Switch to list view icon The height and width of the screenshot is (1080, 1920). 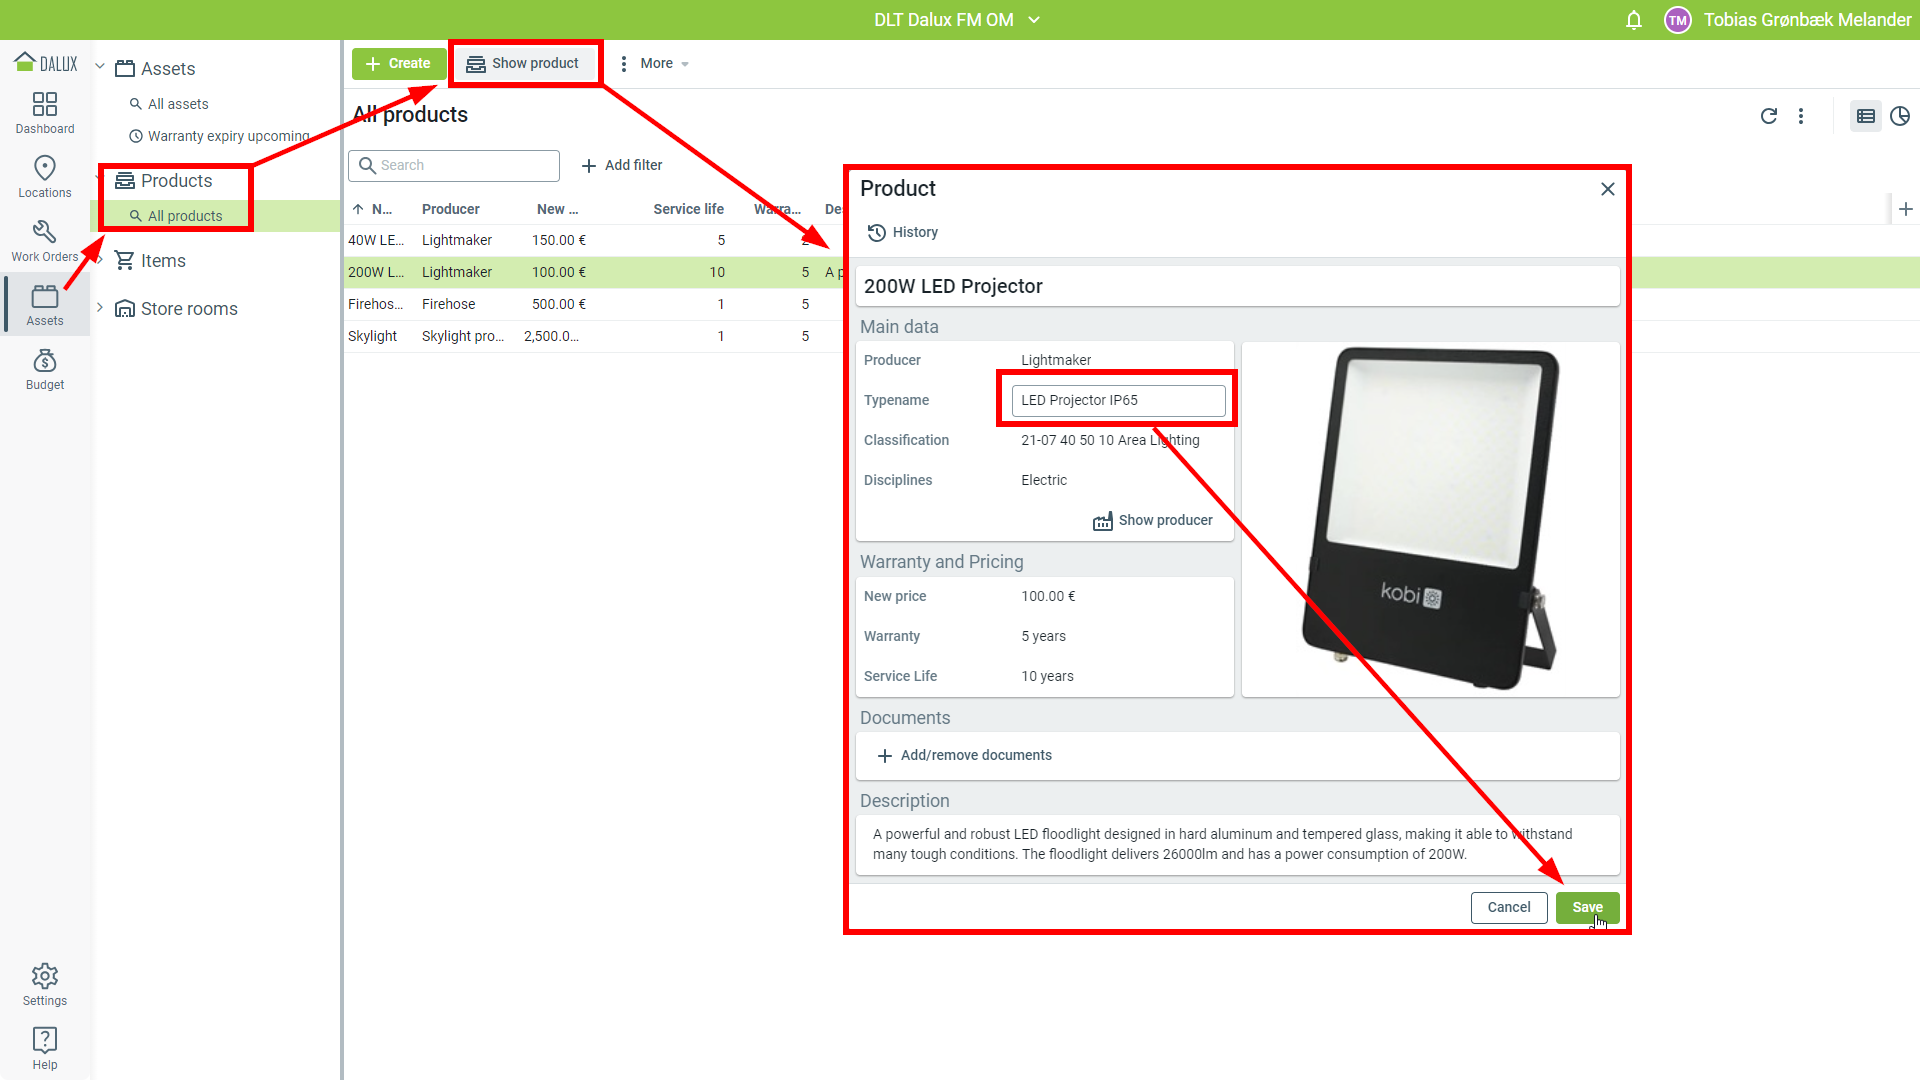coord(1866,116)
